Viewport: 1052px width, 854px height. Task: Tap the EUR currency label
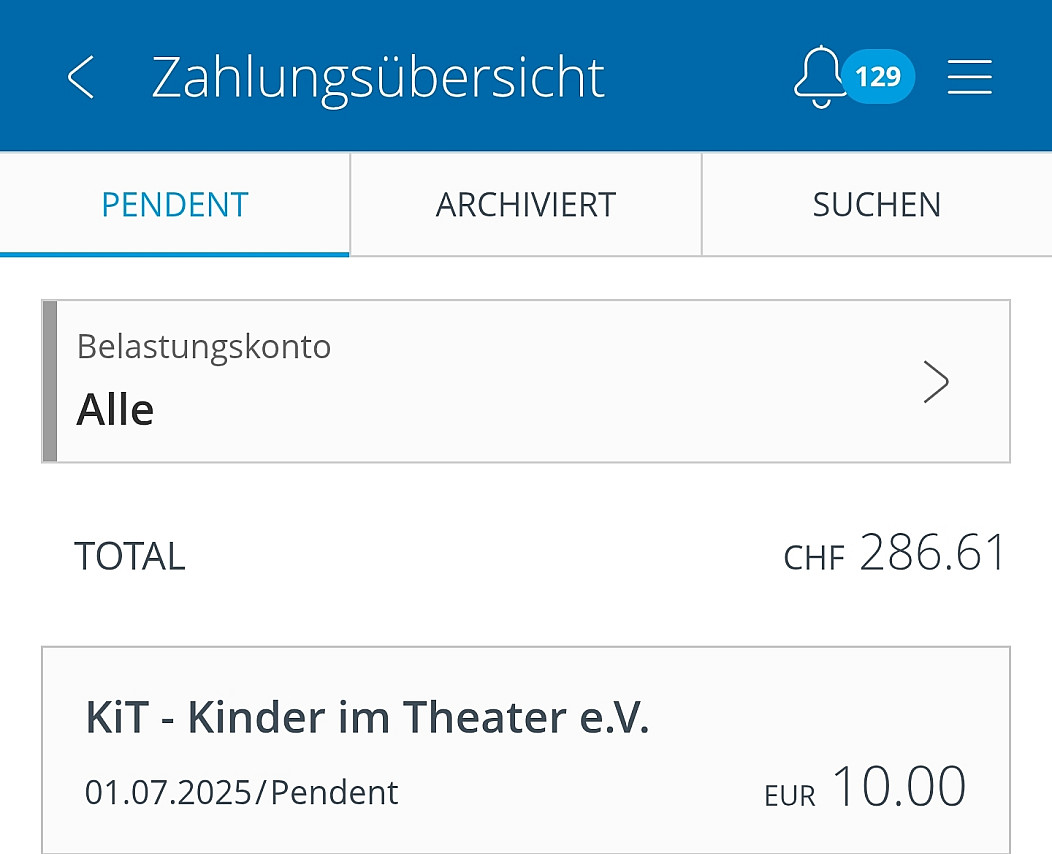790,796
